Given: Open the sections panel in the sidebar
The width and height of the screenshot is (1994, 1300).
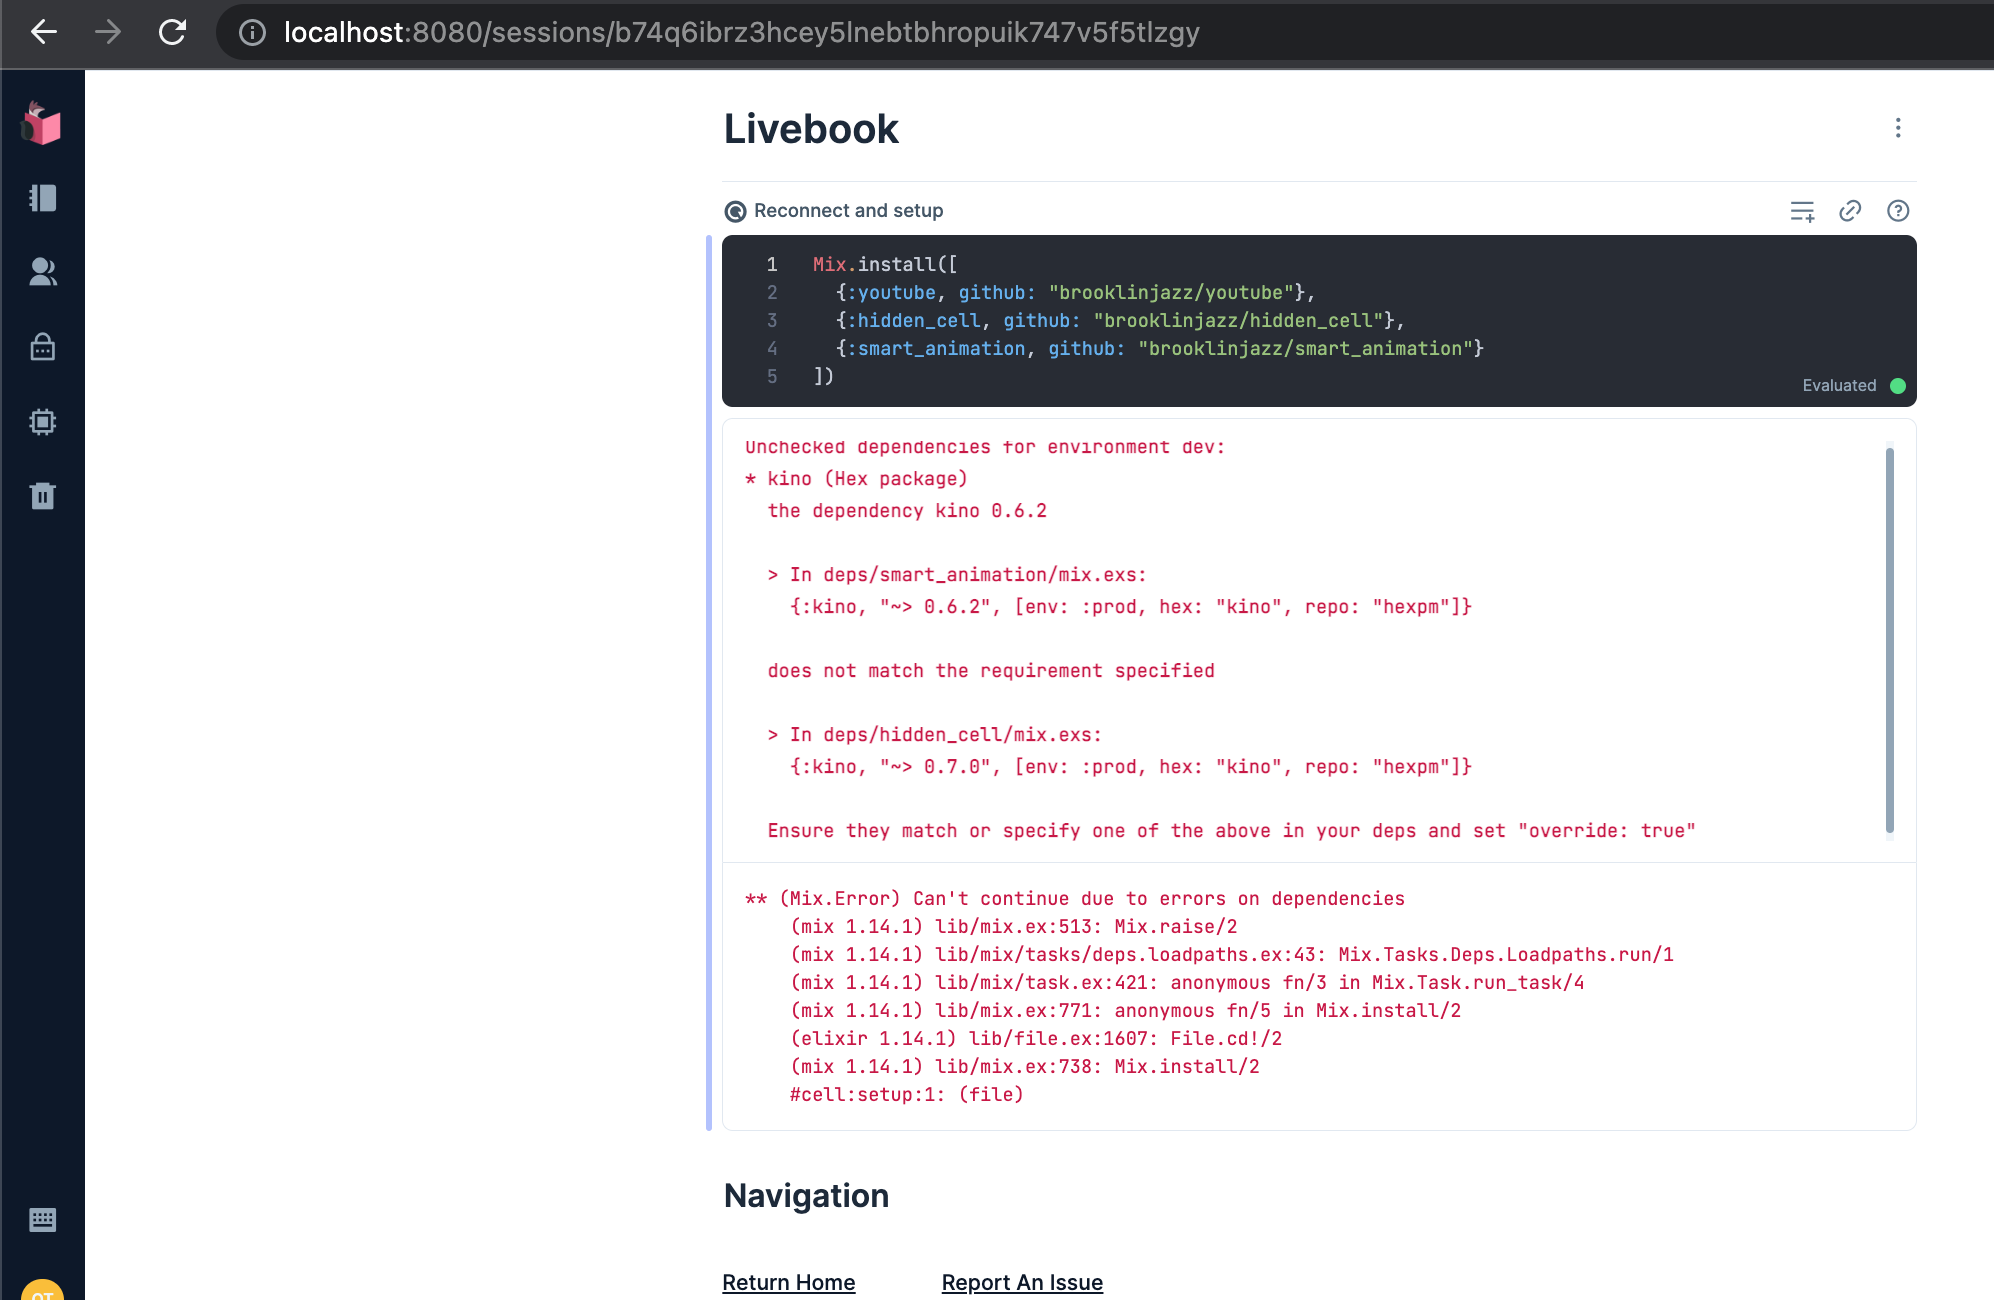Looking at the screenshot, I should click(42, 198).
